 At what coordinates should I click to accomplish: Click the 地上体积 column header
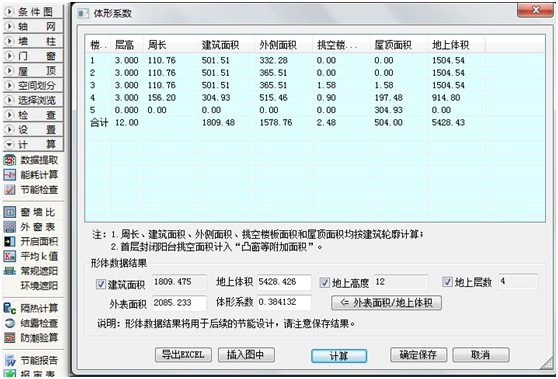click(456, 45)
